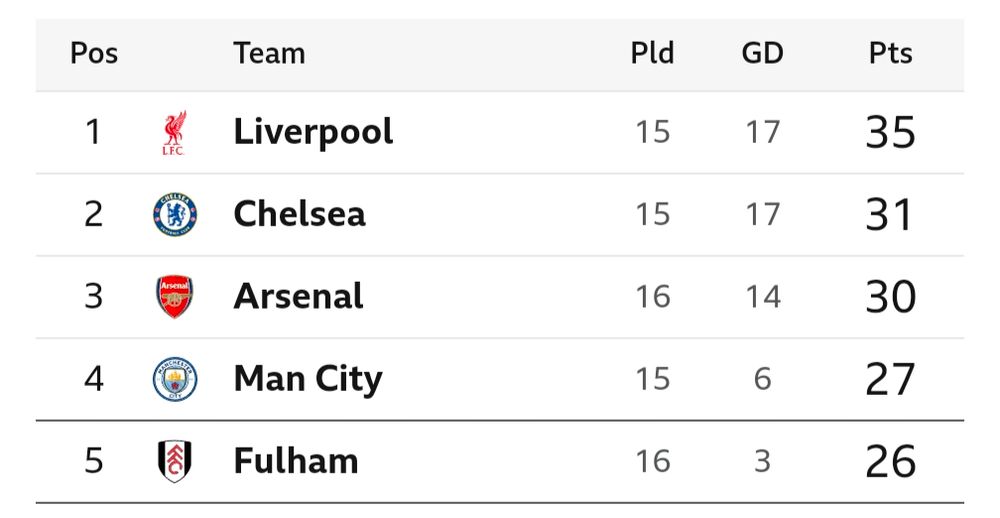This screenshot has width=1000, height=518.
Task: Click the Pts column header
Action: (891, 54)
